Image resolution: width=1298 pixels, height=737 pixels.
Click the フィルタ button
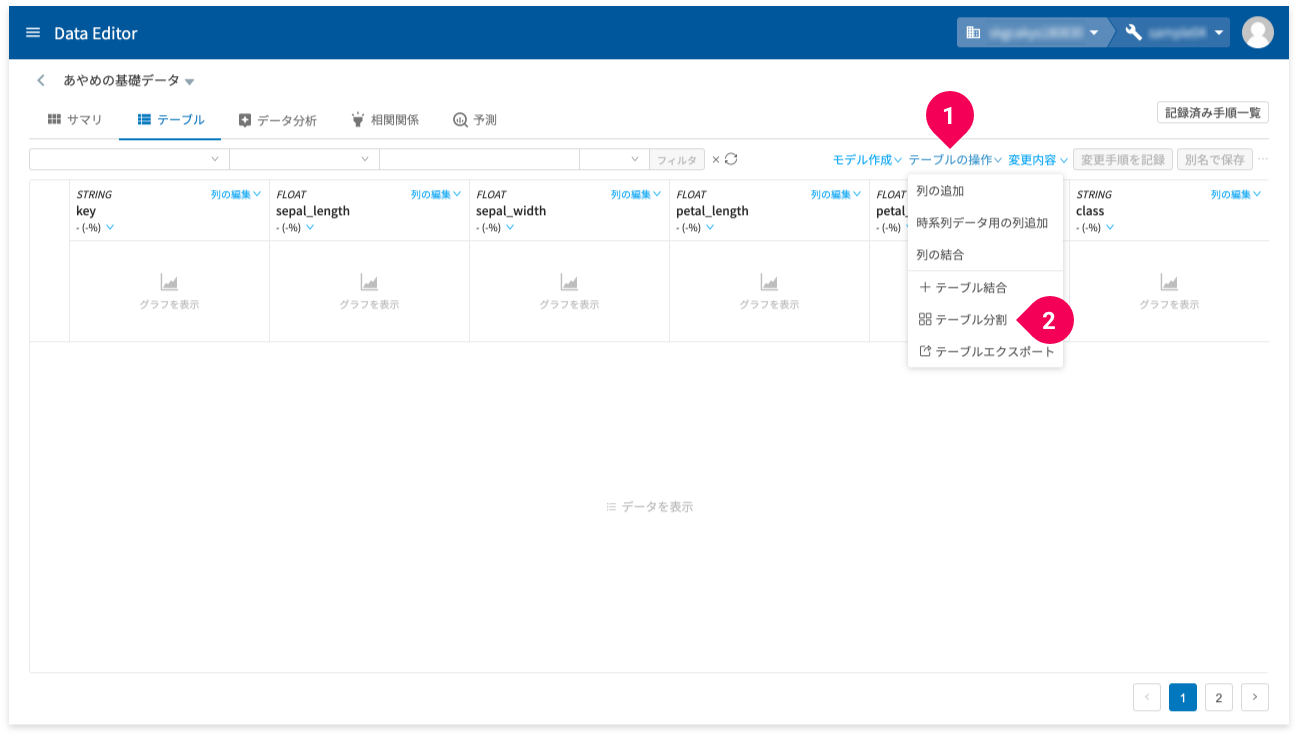click(x=677, y=160)
